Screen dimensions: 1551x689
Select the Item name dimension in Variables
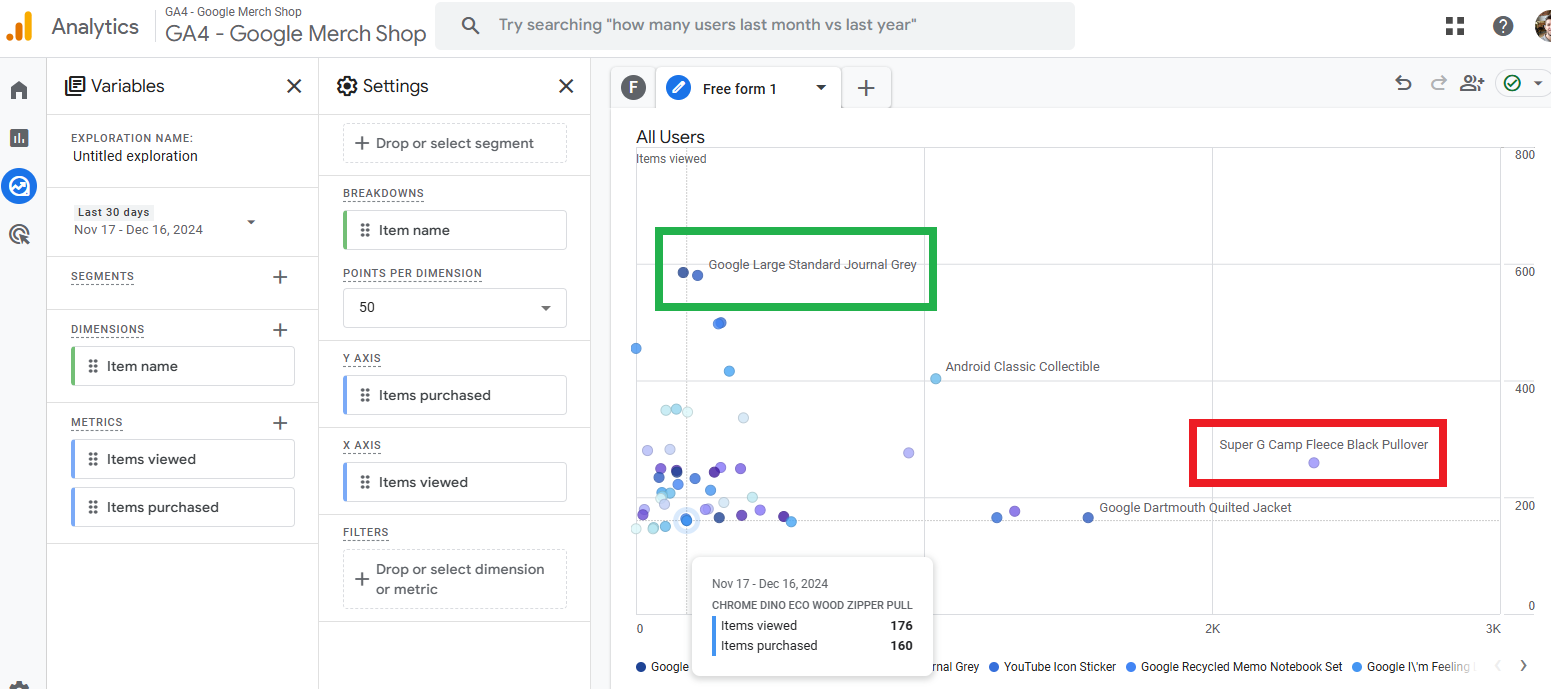coord(183,366)
